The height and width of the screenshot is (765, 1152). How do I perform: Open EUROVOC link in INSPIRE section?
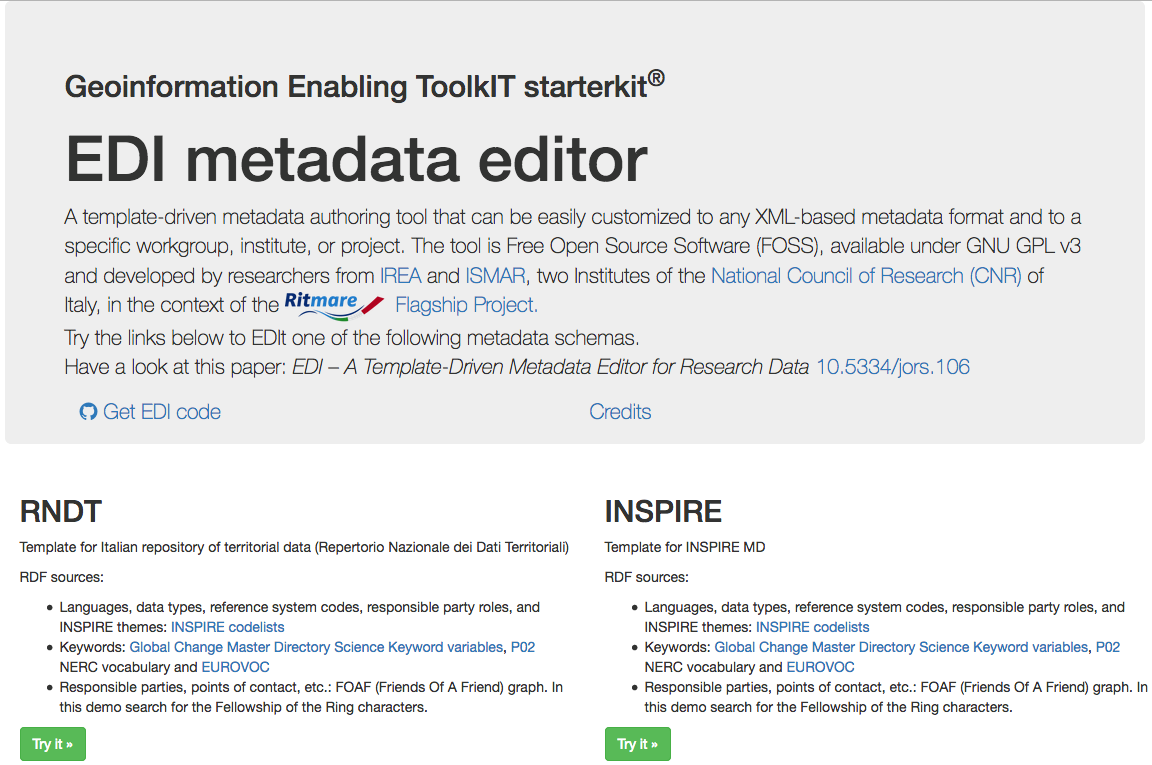821,667
